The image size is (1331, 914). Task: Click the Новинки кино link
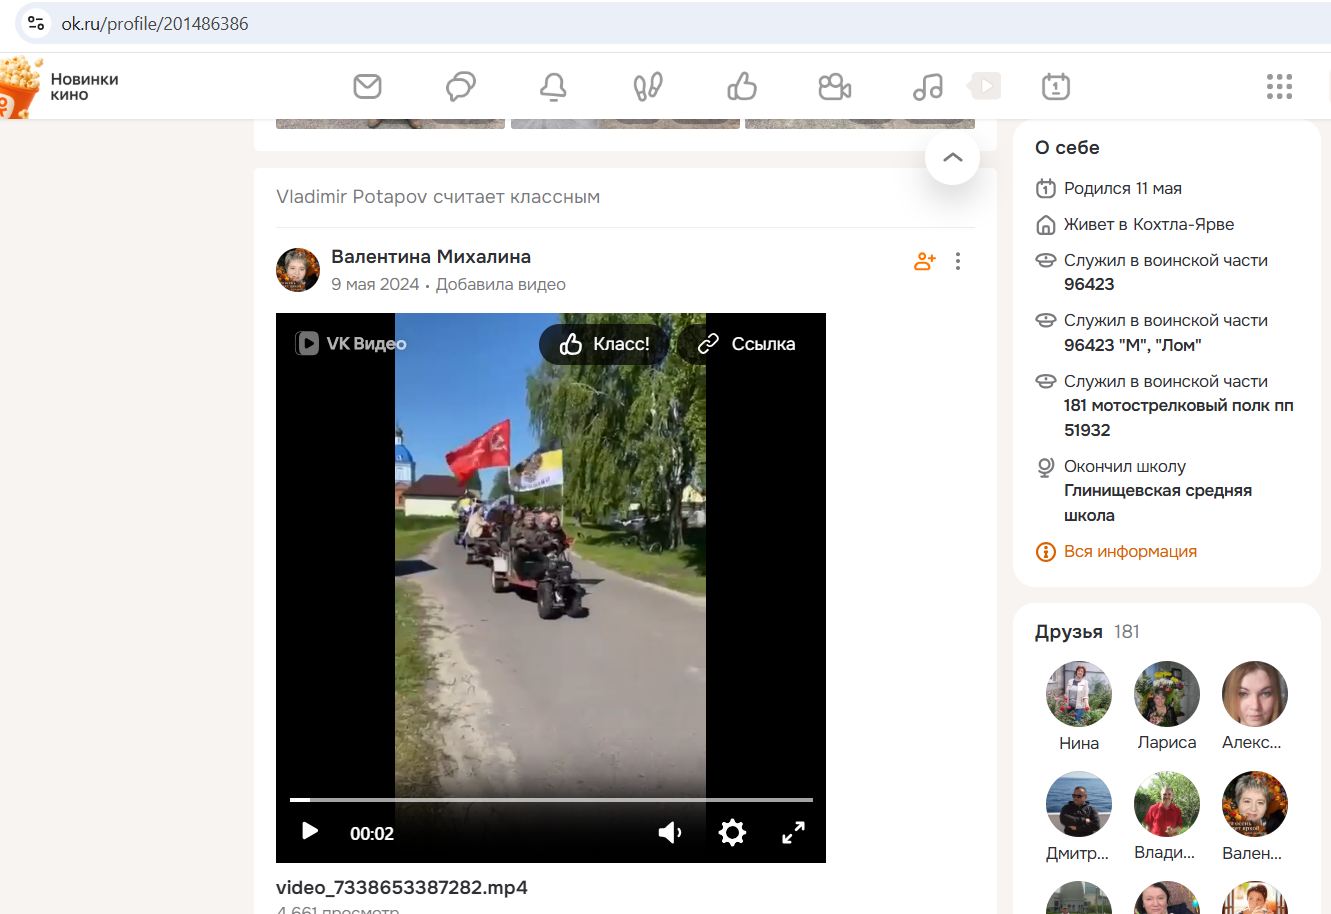[x=84, y=87]
